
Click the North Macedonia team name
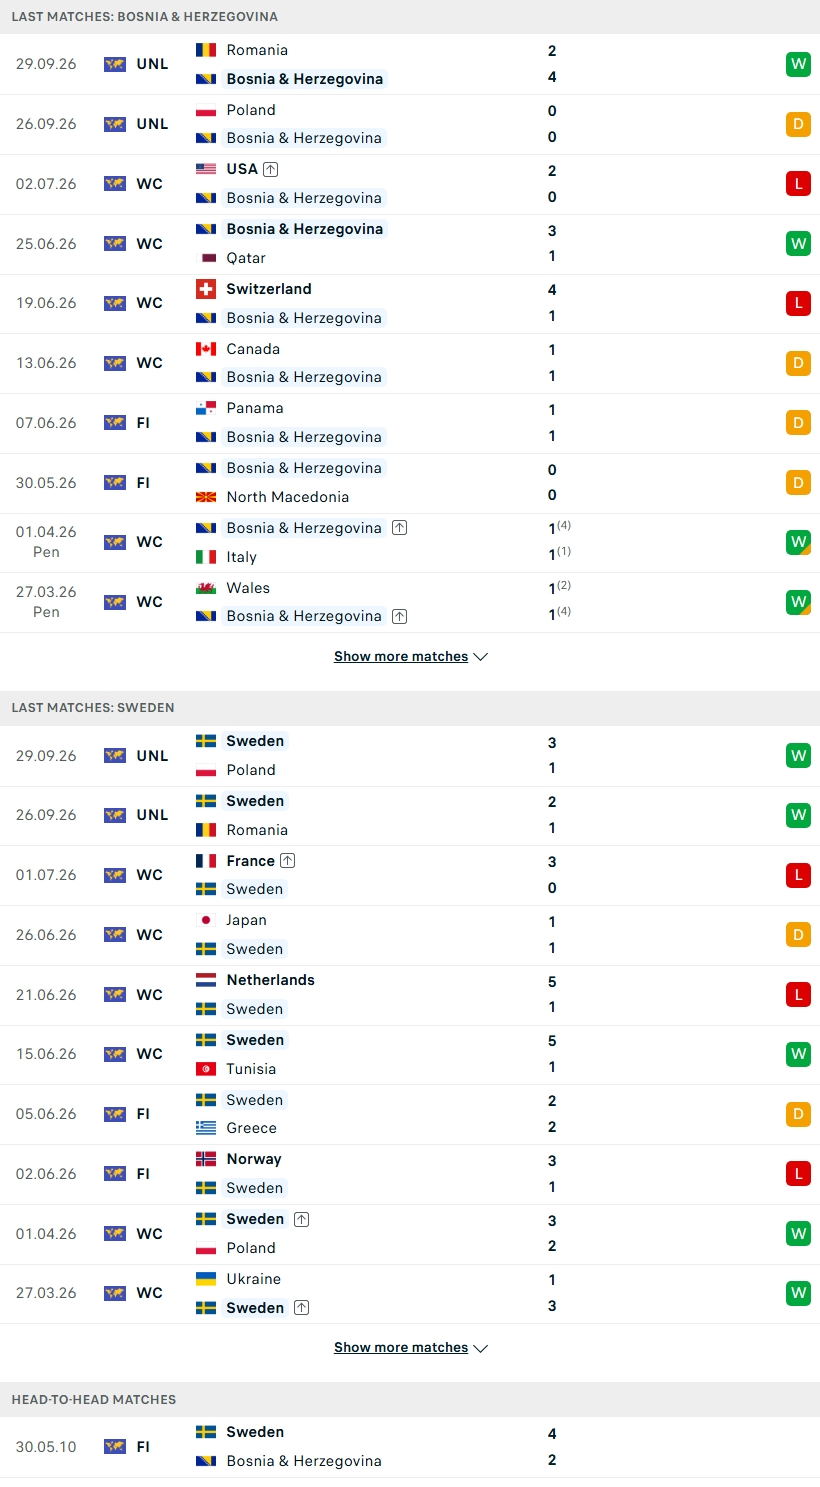point(288,497)
